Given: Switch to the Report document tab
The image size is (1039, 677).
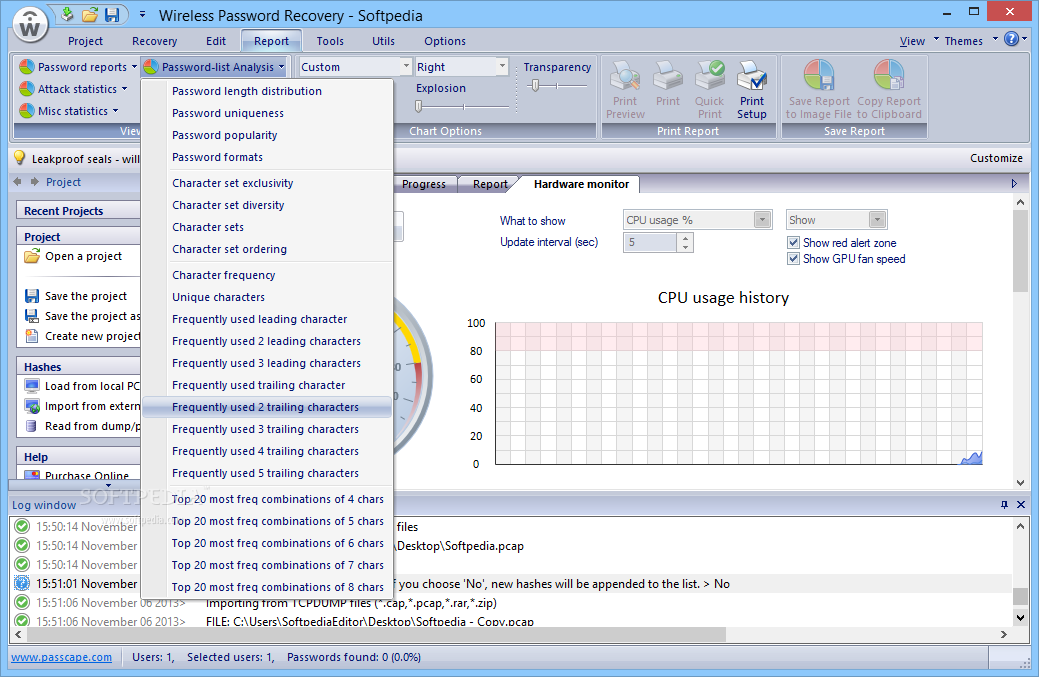Looking at the screenshot, I should (490, 184).
